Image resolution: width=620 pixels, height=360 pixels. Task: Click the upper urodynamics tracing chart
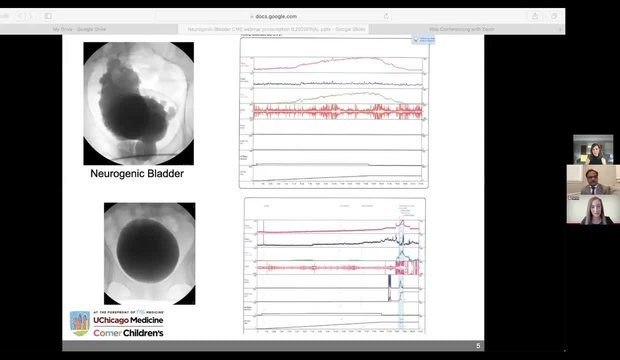click(x=334, y=113)
